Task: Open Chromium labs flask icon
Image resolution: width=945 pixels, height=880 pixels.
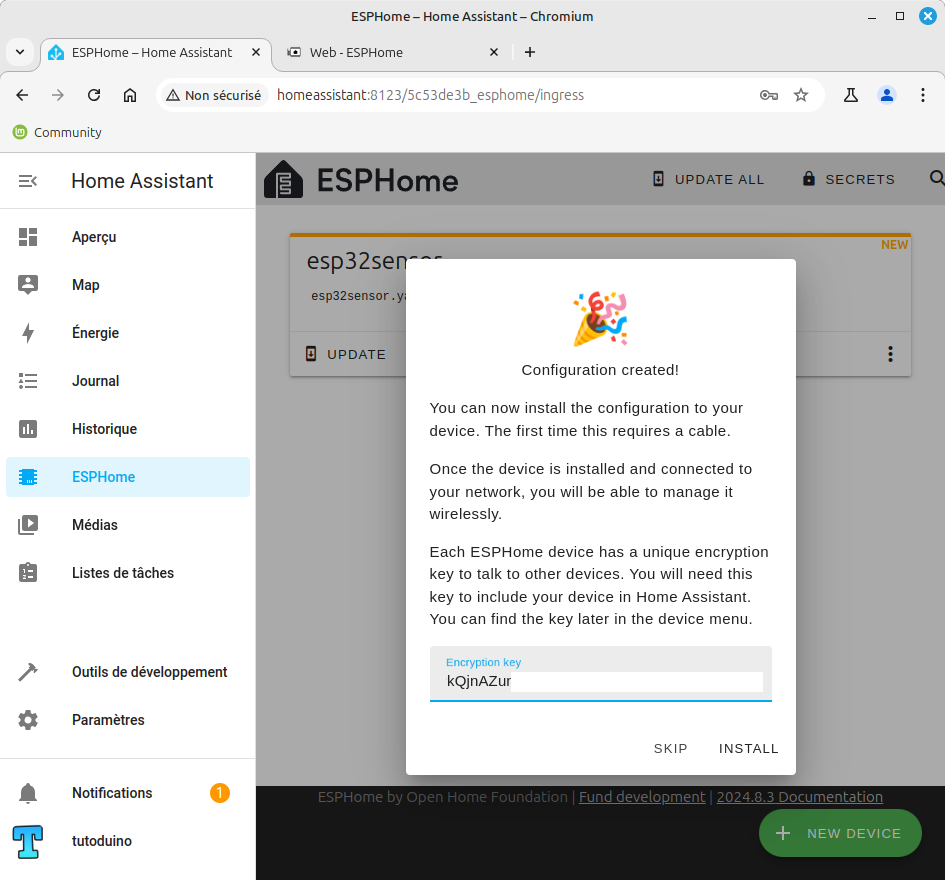Action: (850, 95)
